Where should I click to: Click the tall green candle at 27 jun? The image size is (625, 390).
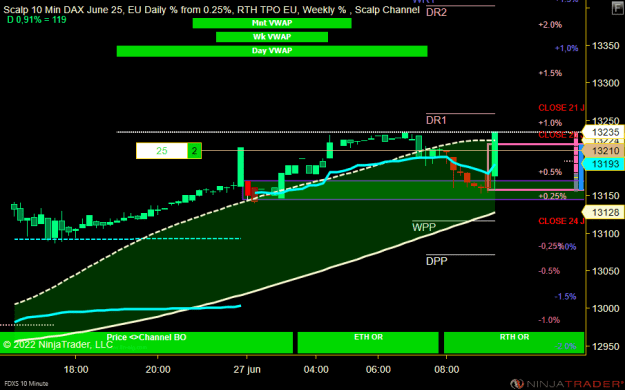click(x=241, y=167)
